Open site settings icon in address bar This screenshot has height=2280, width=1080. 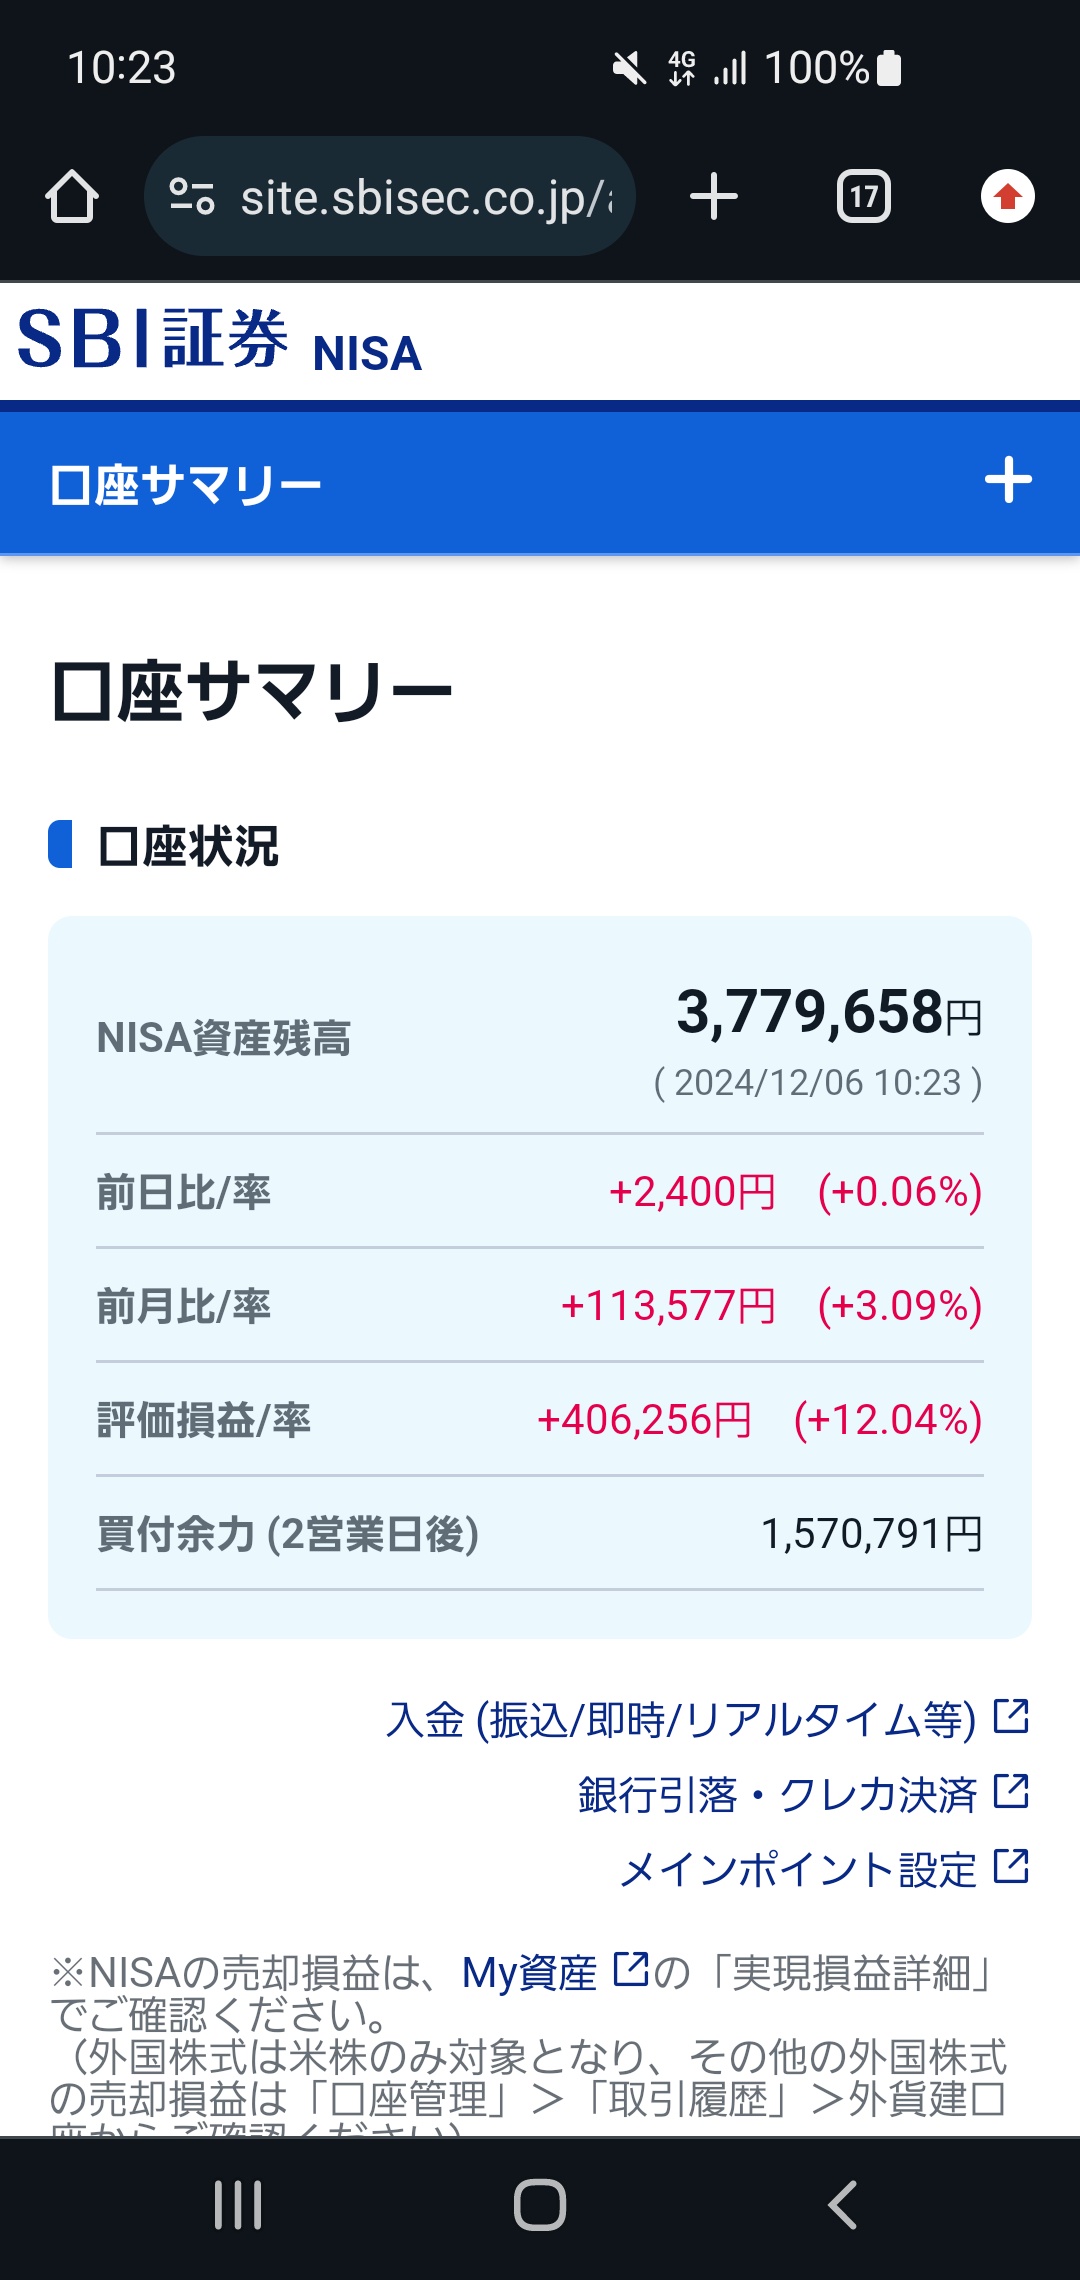192,197
